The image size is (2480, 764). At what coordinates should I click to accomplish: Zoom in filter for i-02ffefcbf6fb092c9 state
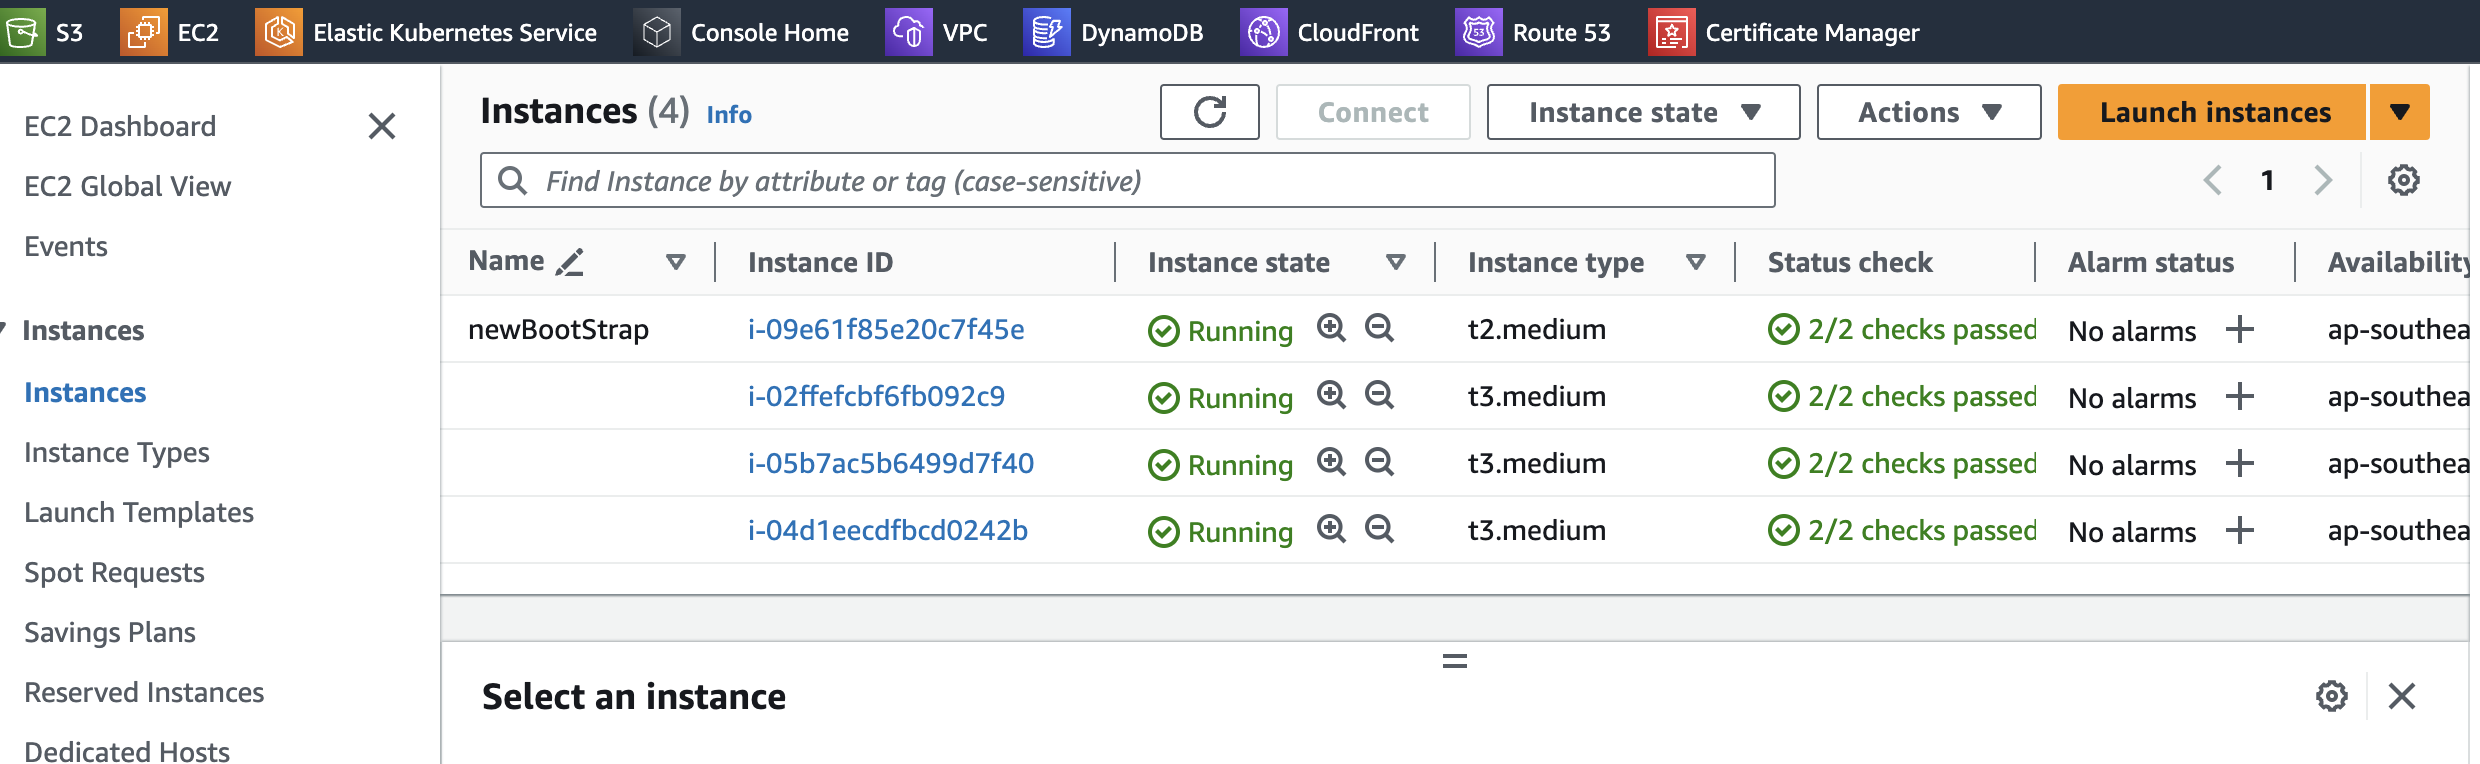(x=1331, y=395)
